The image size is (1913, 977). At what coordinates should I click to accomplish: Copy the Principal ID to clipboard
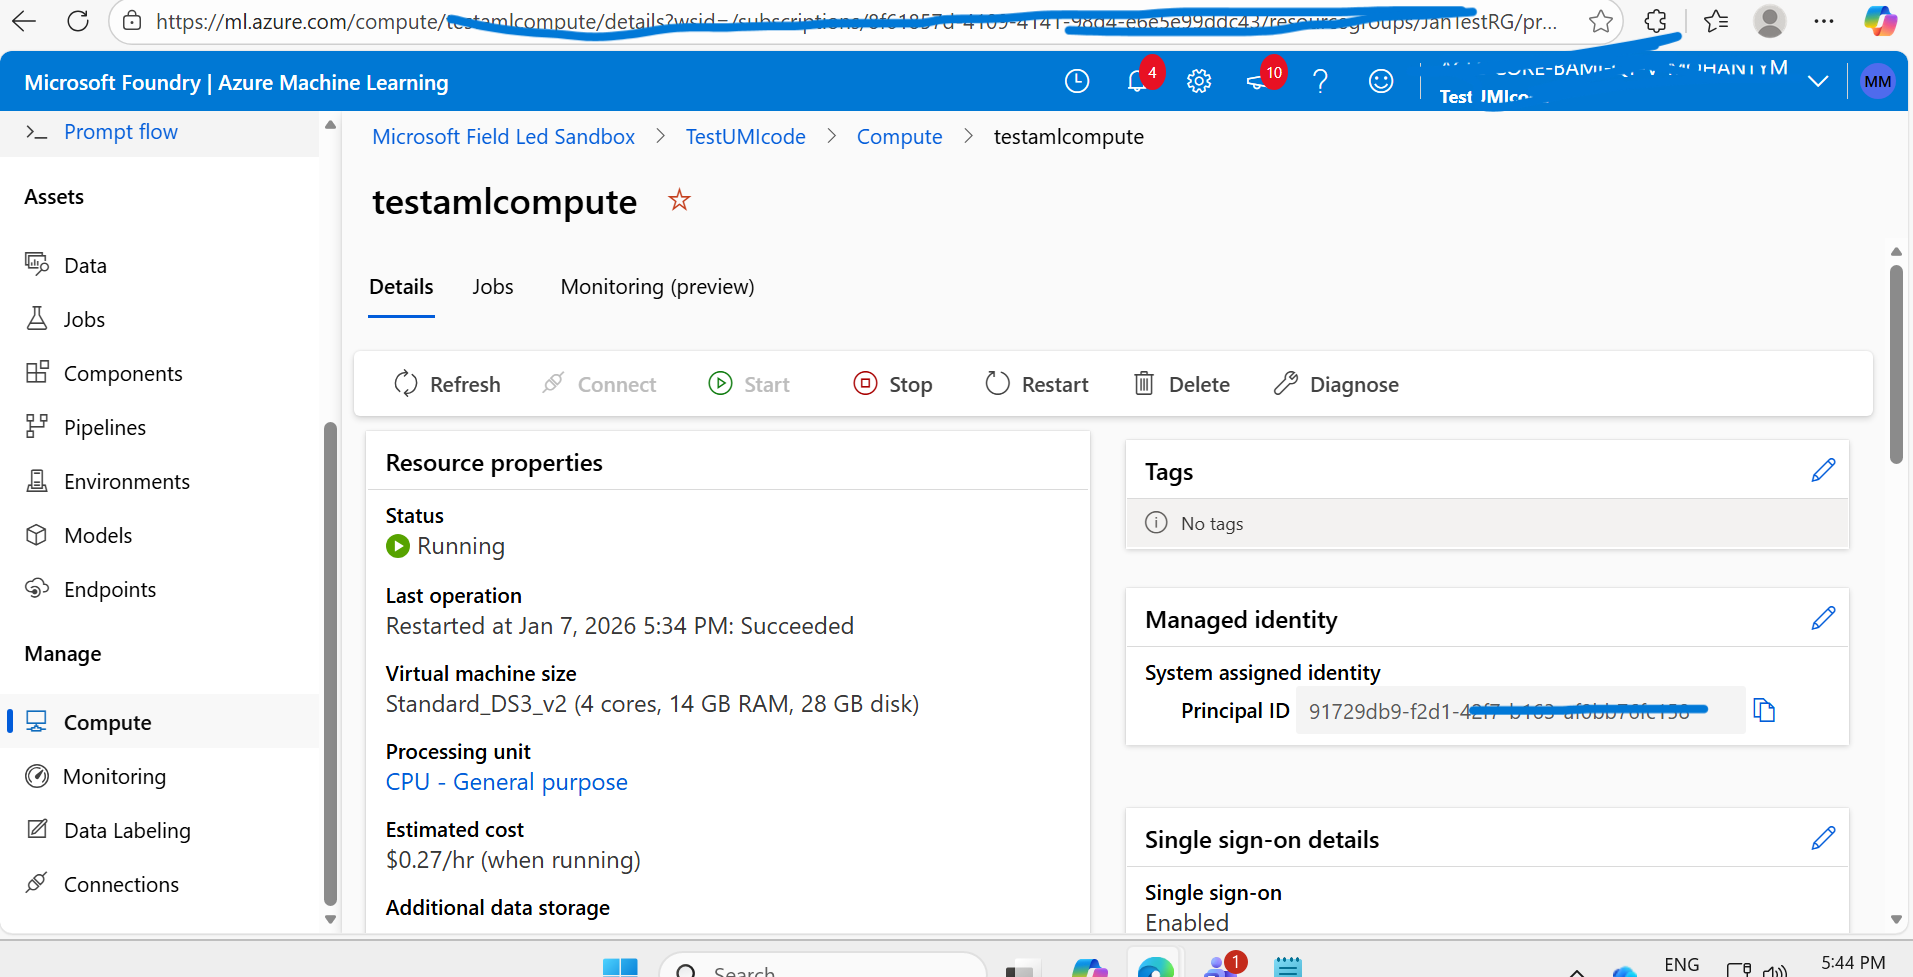click(1765, 711)
